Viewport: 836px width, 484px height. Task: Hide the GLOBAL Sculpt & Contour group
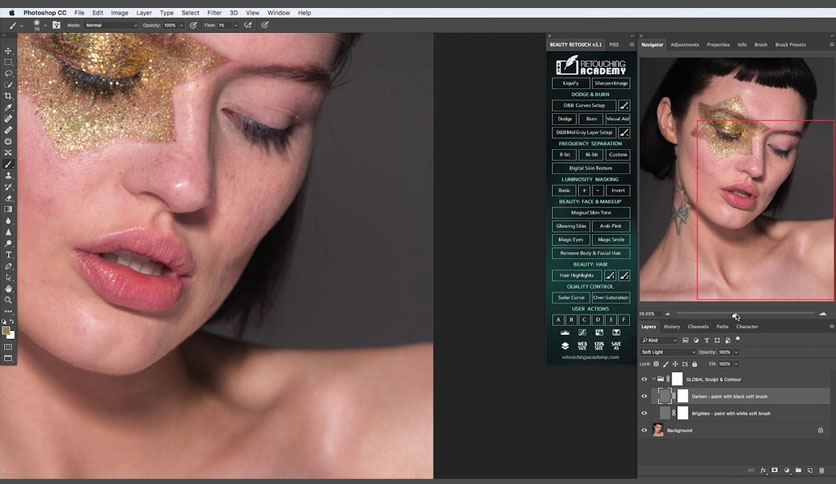tap(644, 380)
